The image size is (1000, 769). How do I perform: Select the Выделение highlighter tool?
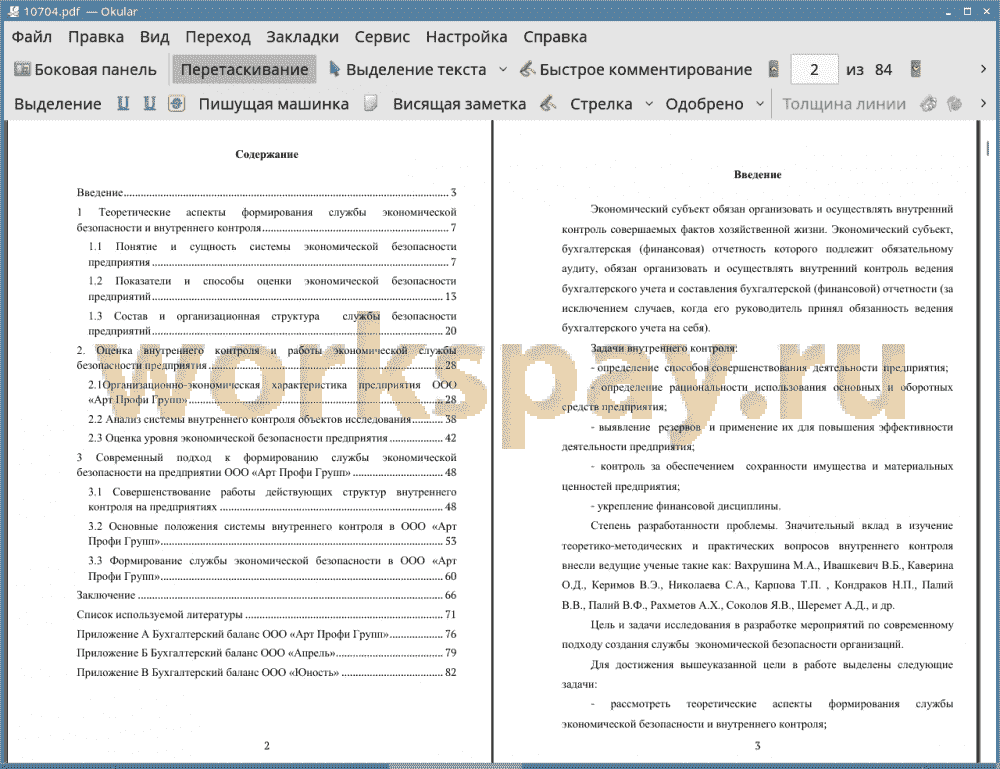(x=57, y=104)
